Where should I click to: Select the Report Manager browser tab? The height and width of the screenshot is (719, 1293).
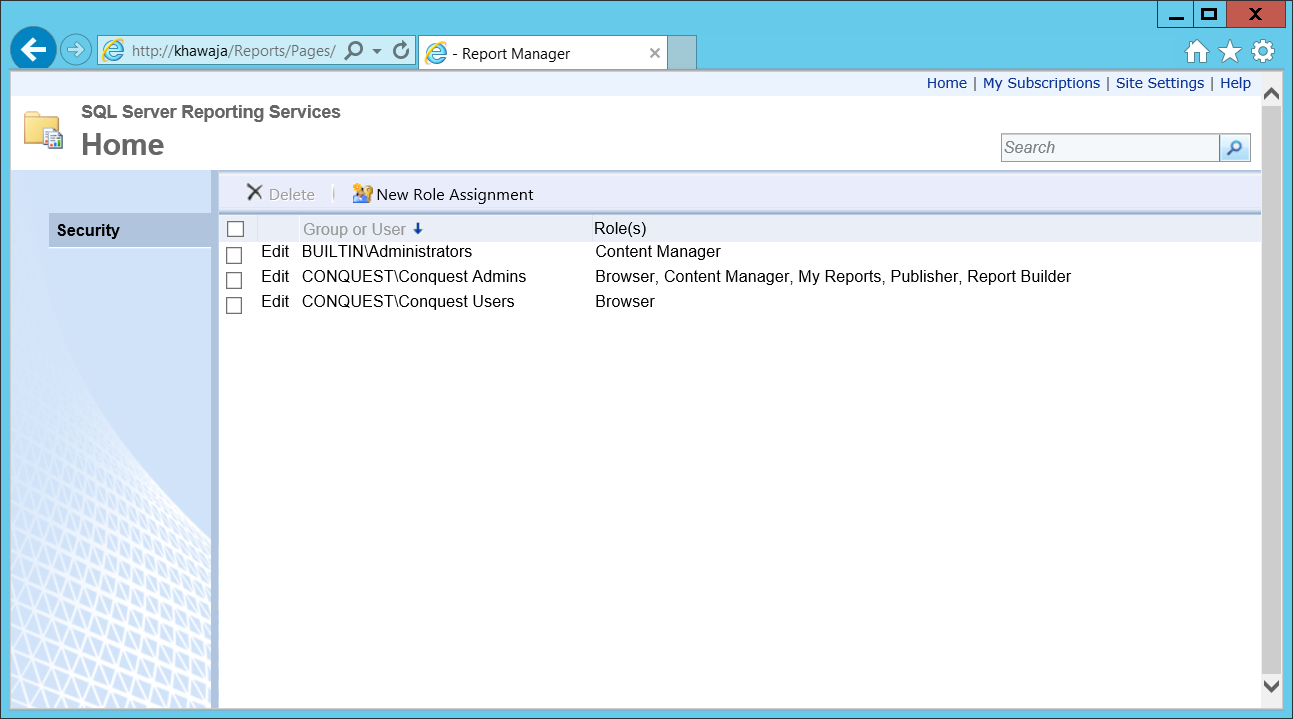pos(543,54)
